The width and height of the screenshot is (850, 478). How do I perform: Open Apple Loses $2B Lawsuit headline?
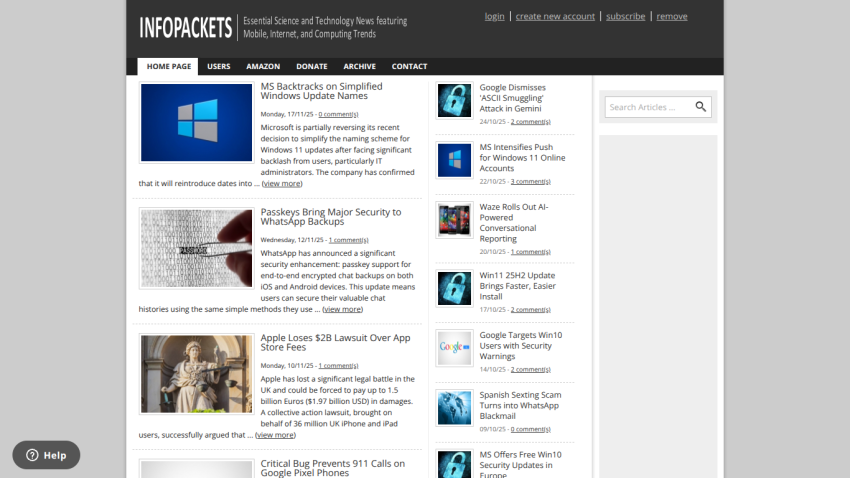[x=335, y=343]
